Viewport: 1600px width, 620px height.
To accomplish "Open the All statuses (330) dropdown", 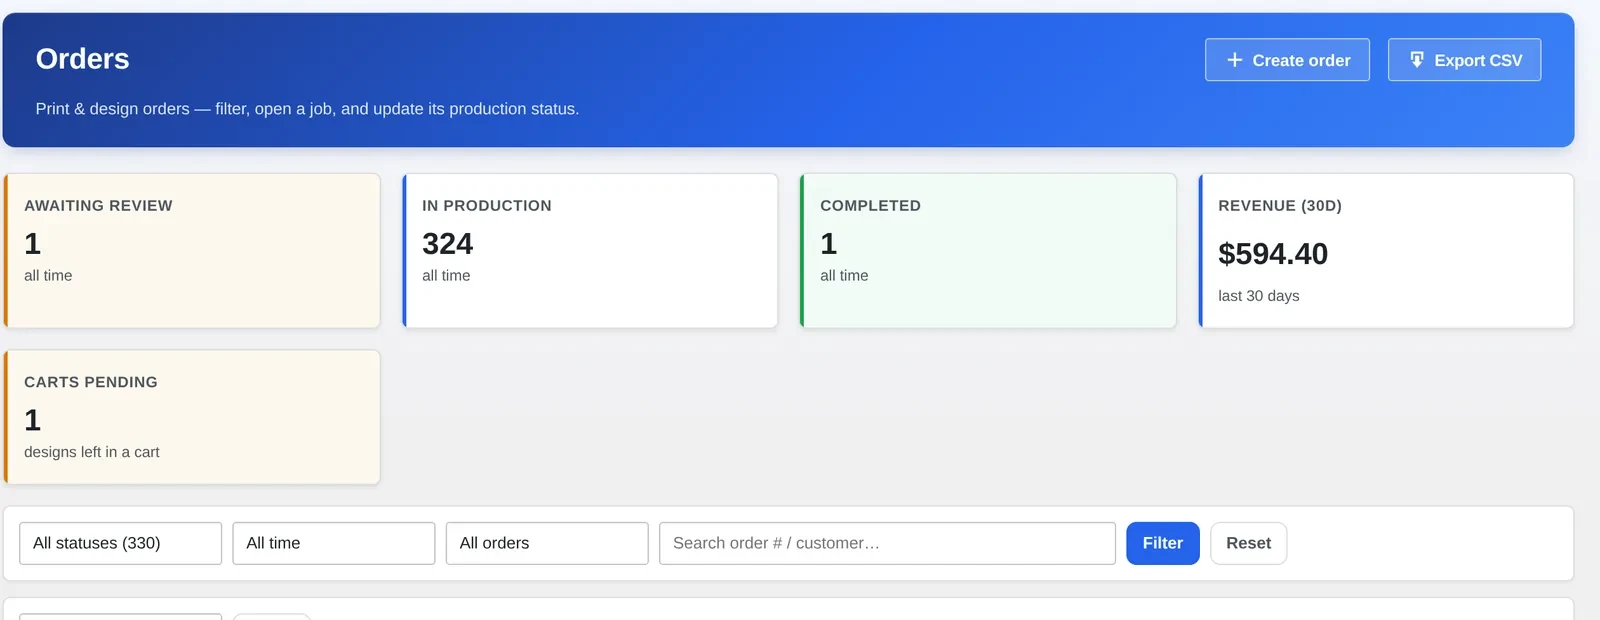I will (x=120, y=543).
